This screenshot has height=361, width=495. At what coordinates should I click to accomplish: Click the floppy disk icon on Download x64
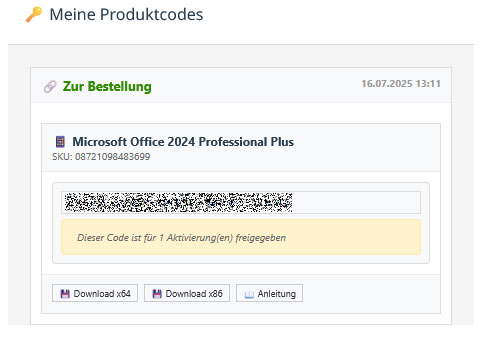[x=65, y=294]
